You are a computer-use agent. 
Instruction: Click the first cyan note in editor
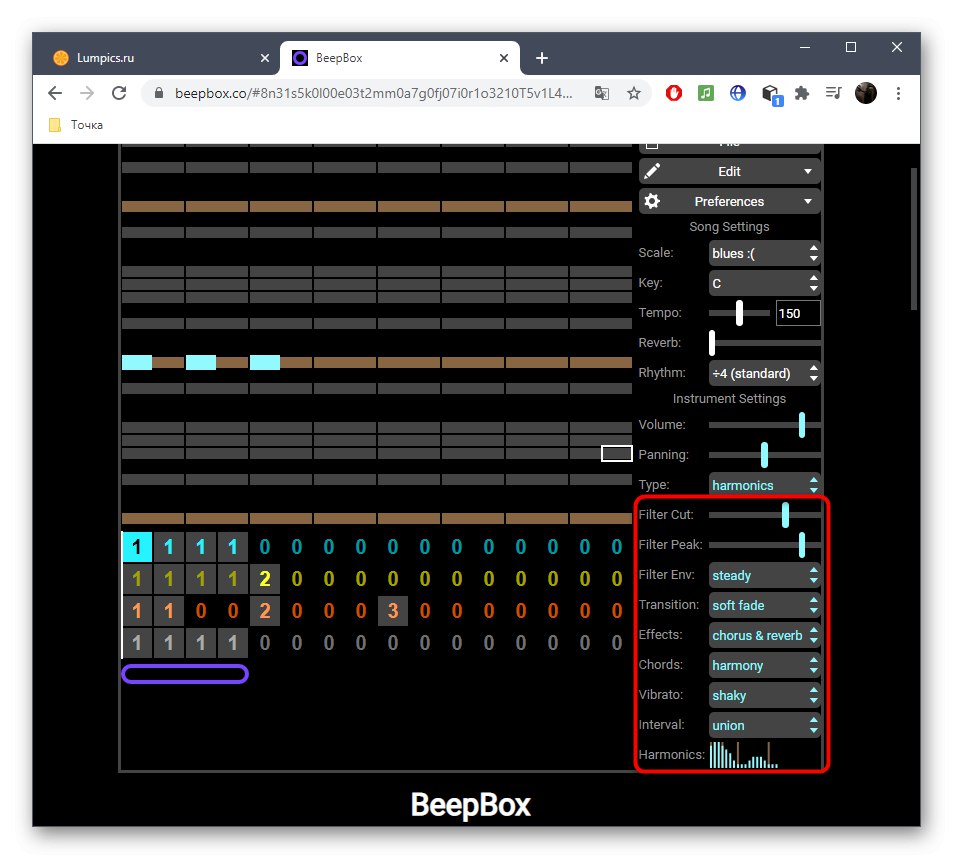137,362
